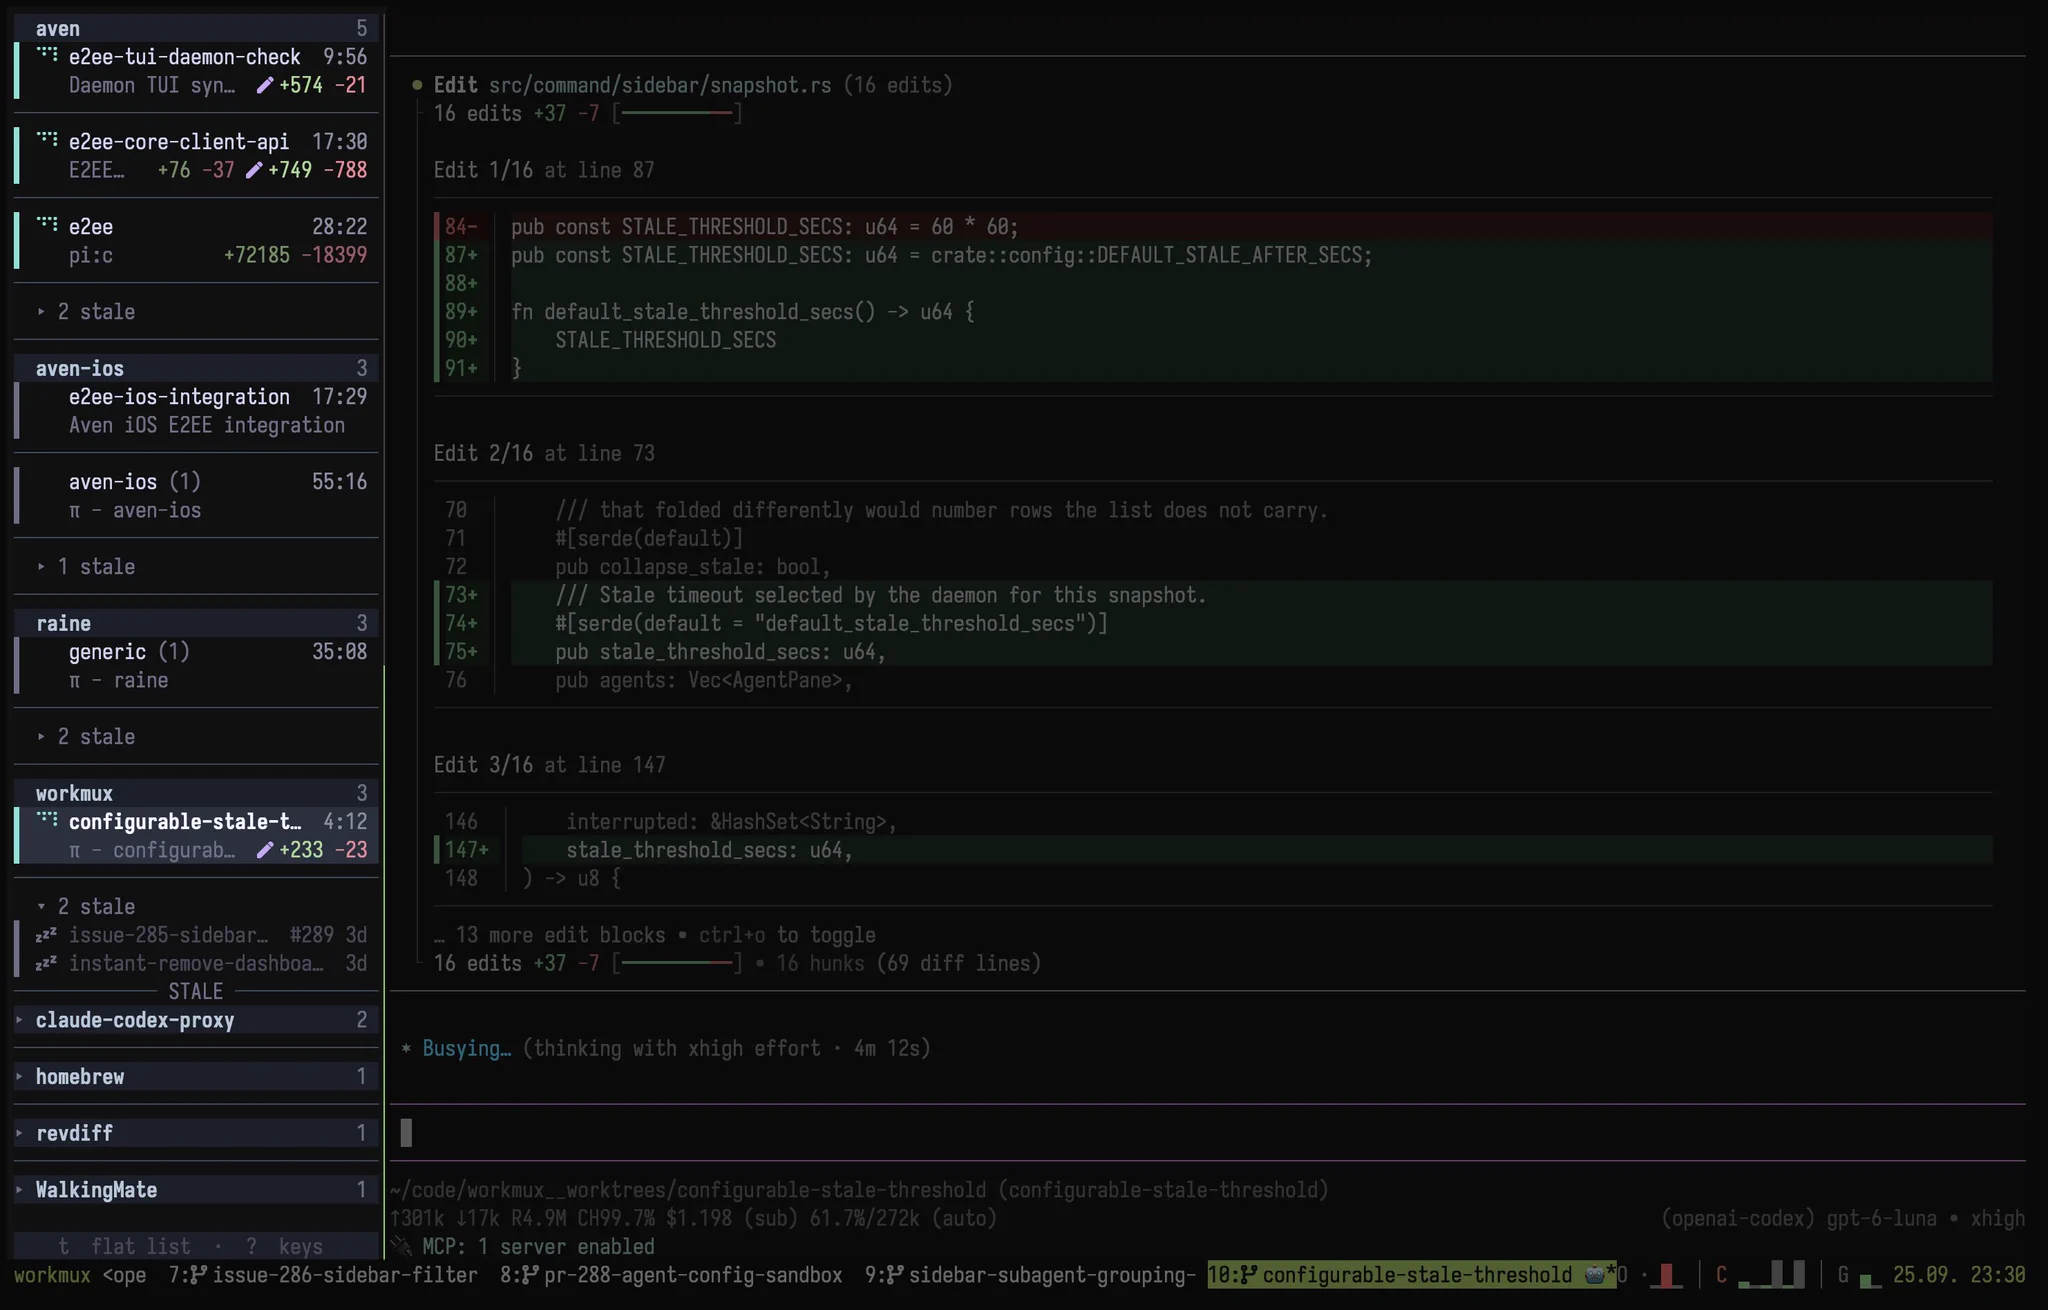The image size is (2048, 1310).
Task: Switch to tmux window 7 issue-286-sidebar-filter
Action: [x=323, y=1275]
